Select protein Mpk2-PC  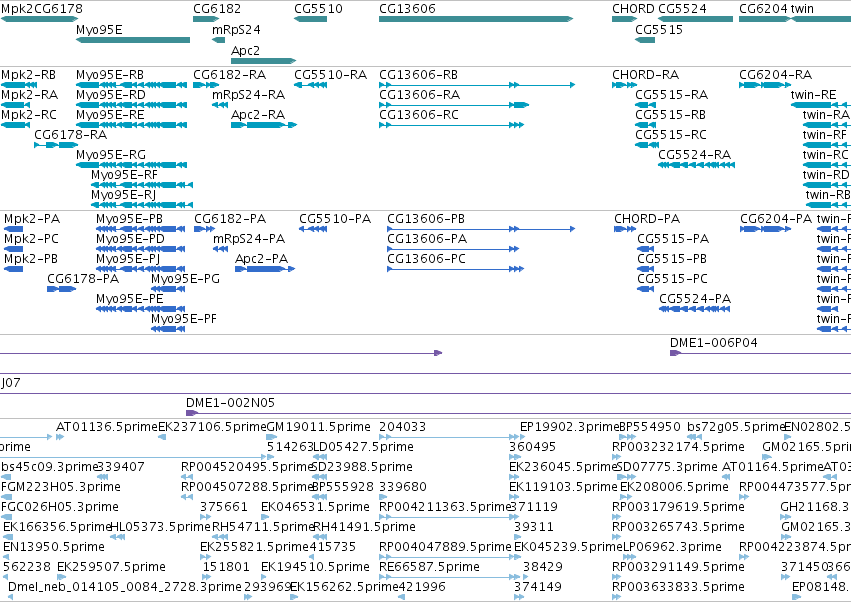[13, 249]
